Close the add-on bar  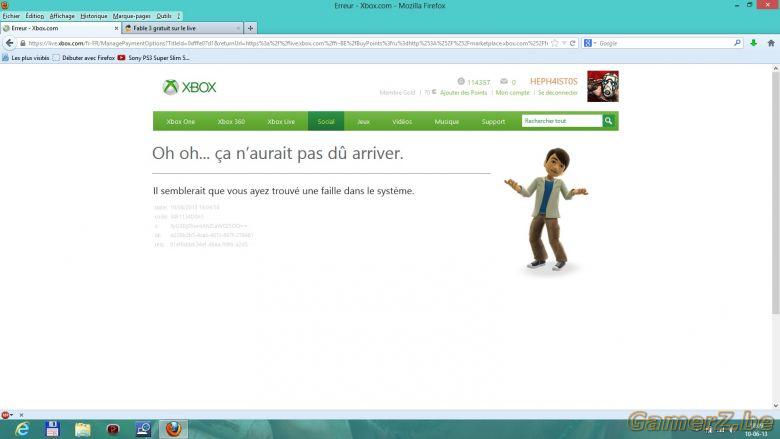(21, 415)
